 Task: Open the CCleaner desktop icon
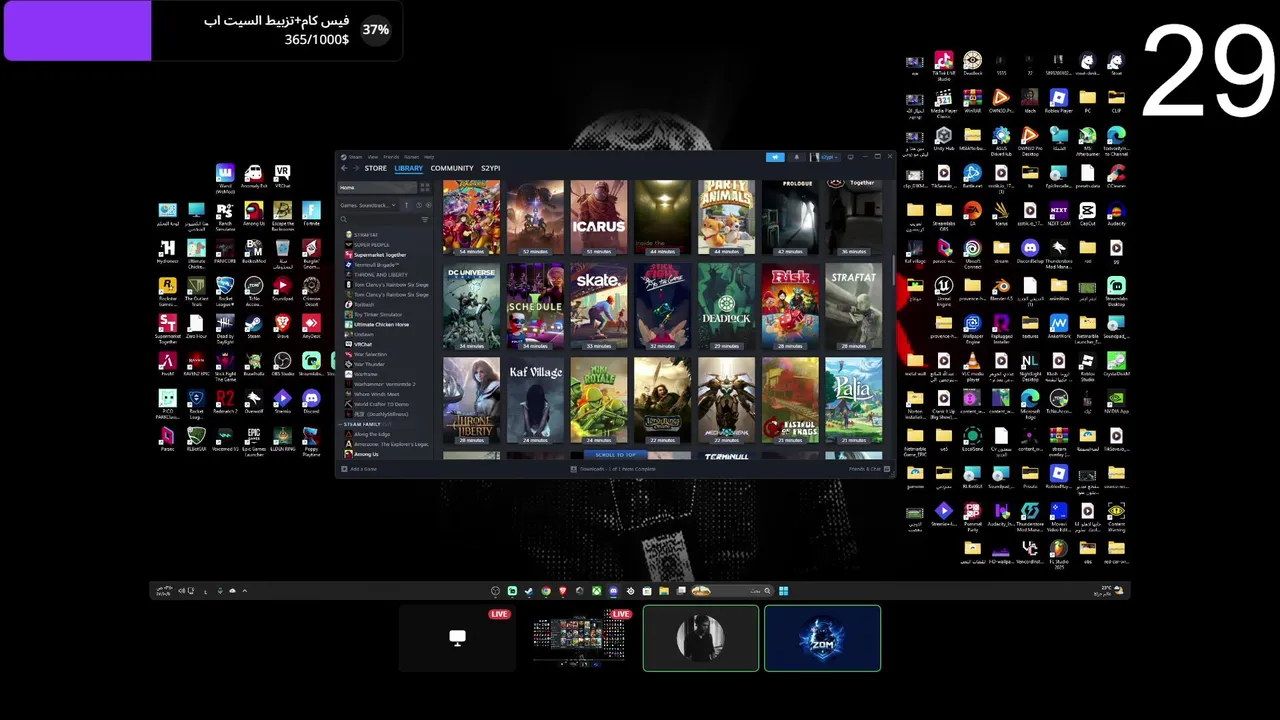coord(1116,177)
